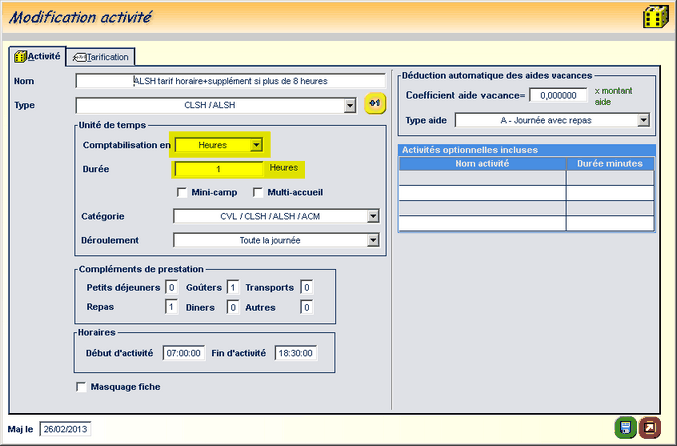Expand the Comptabilisation en Heures dropdown
Image resolution: width=677 pixels, height=446 pixels.
pyautogui.click(x=256, y=145)
